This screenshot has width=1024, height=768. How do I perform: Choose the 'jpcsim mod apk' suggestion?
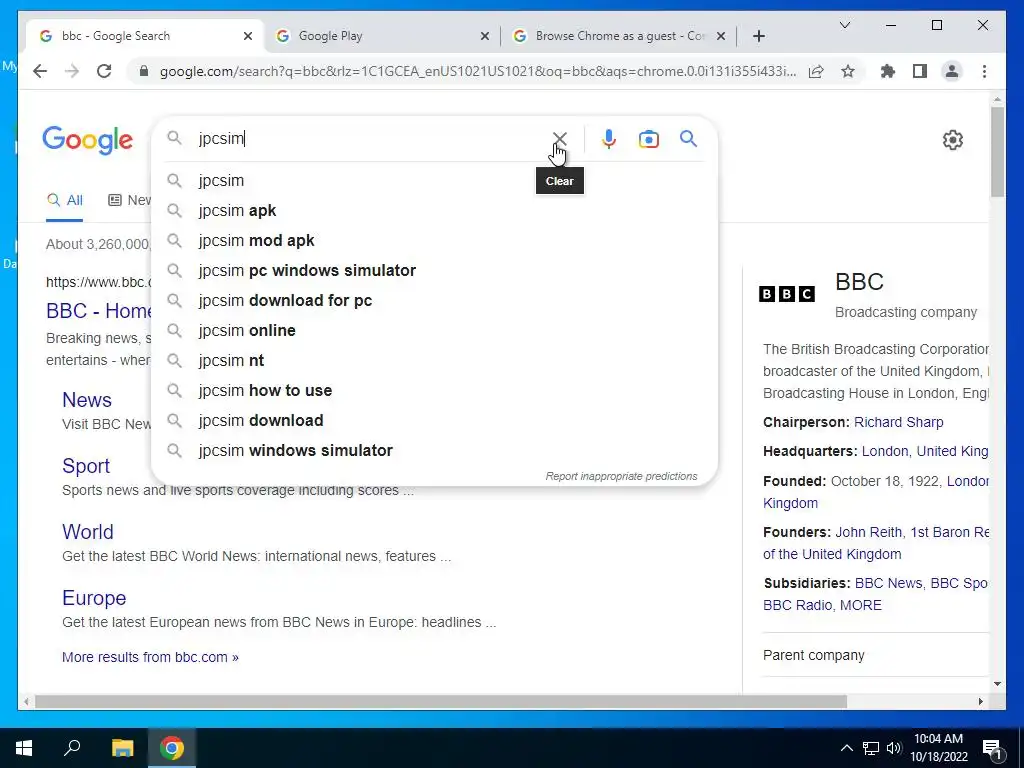point(434,240)
